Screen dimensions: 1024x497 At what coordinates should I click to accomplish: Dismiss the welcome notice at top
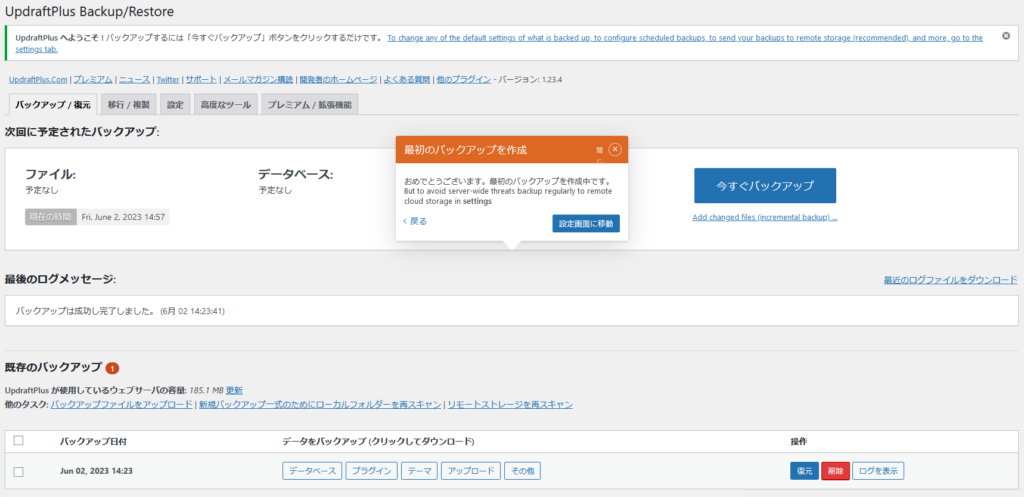(1005, 36)
